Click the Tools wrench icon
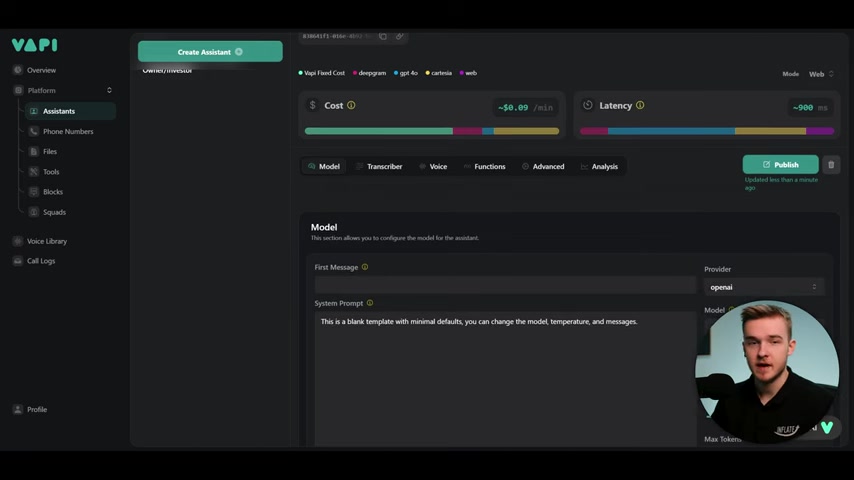 (34, 172)
